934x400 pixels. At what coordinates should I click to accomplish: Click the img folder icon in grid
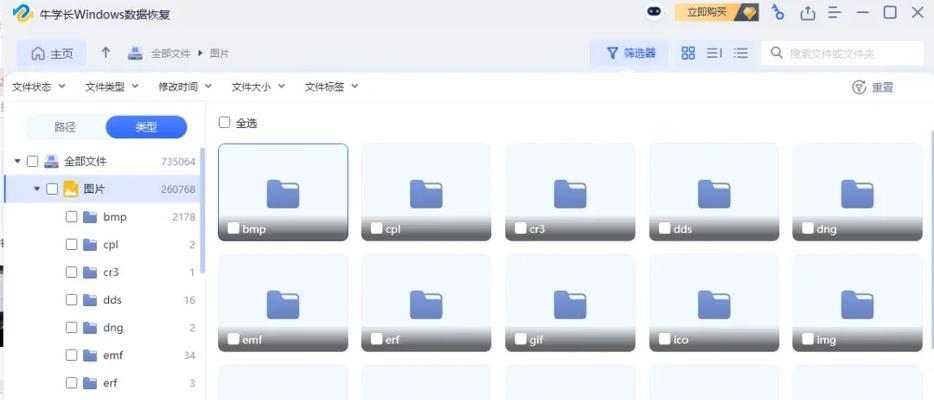coord(857,305)
